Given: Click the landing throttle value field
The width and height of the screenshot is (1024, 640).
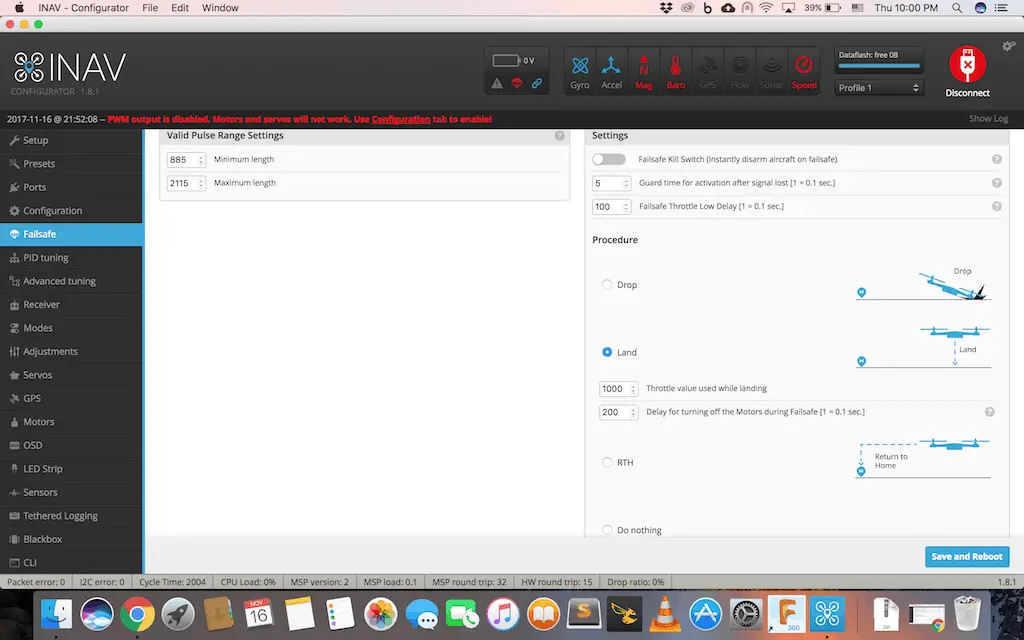Looking at the screenshot, I should (x=618, y=389).
